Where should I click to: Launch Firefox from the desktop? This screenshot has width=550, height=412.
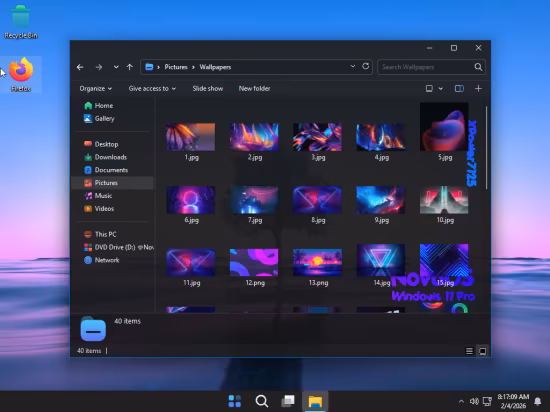(x=21, y=75)
